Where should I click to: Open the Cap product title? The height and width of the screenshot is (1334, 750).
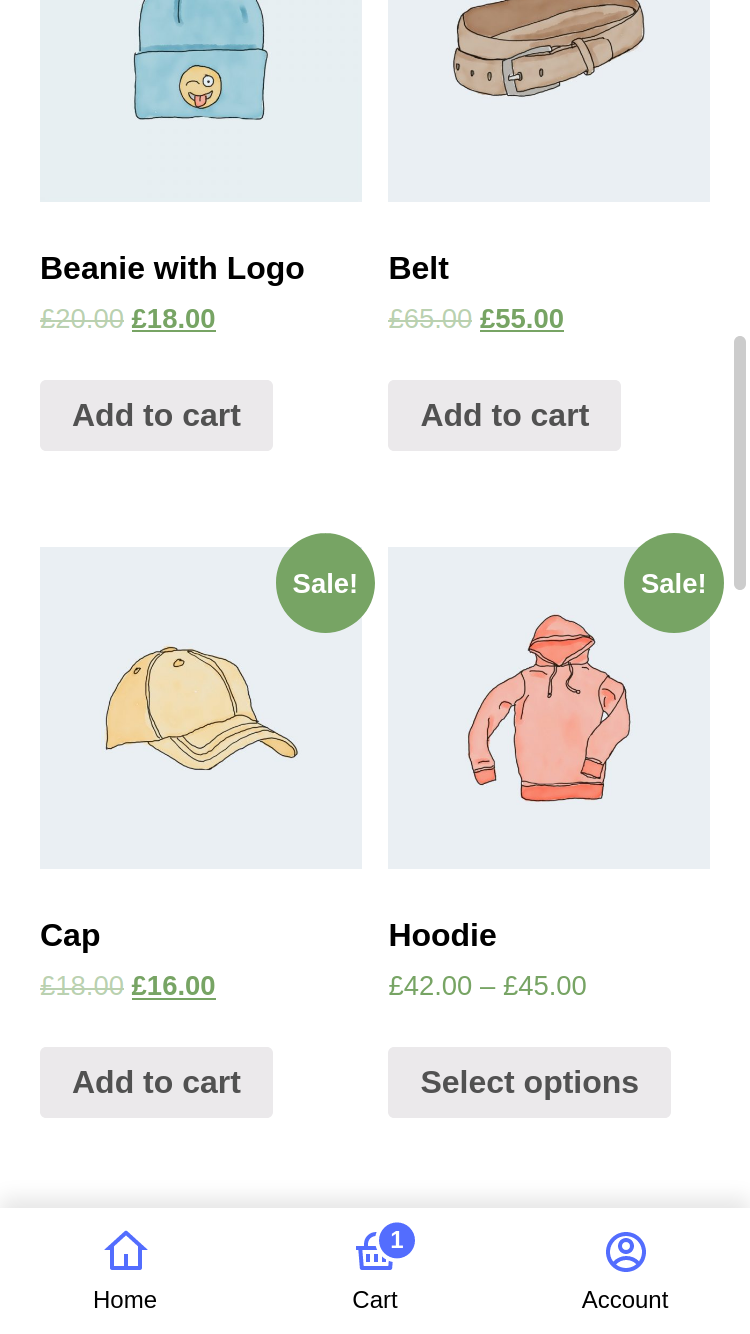[70, 935]
